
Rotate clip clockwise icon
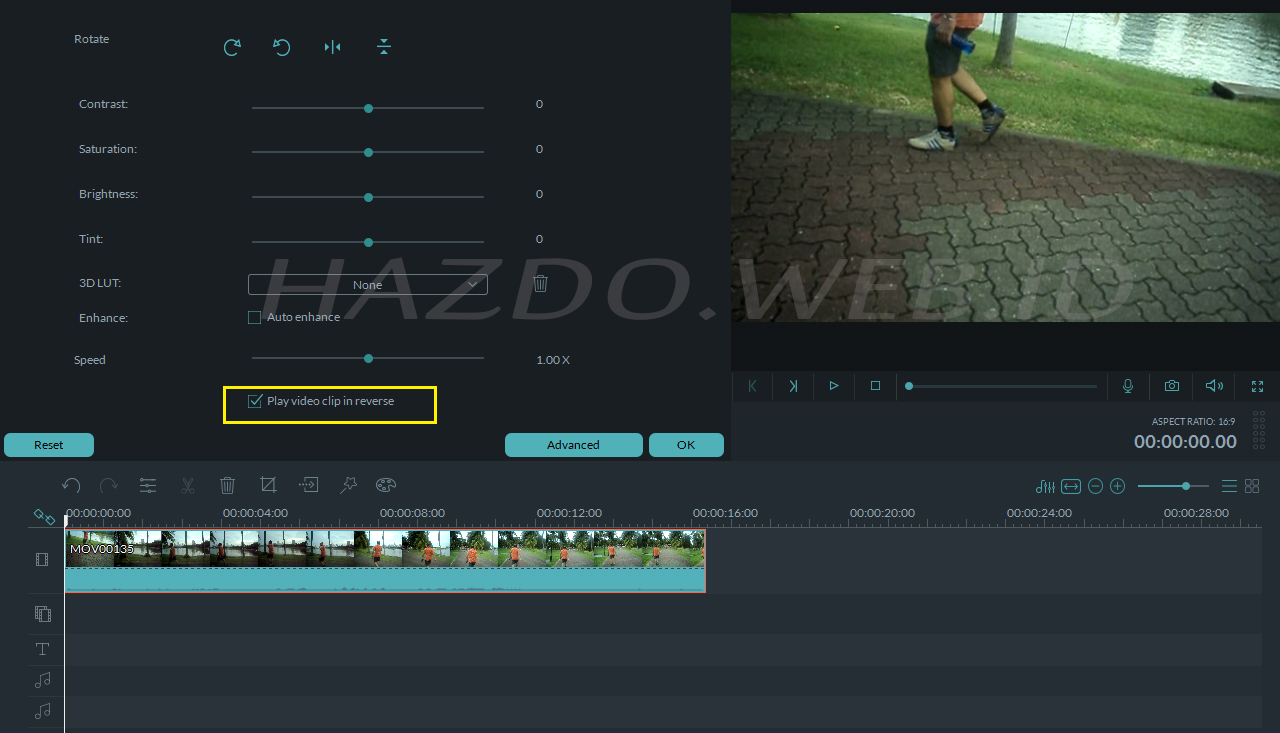[x=232, y=47]
